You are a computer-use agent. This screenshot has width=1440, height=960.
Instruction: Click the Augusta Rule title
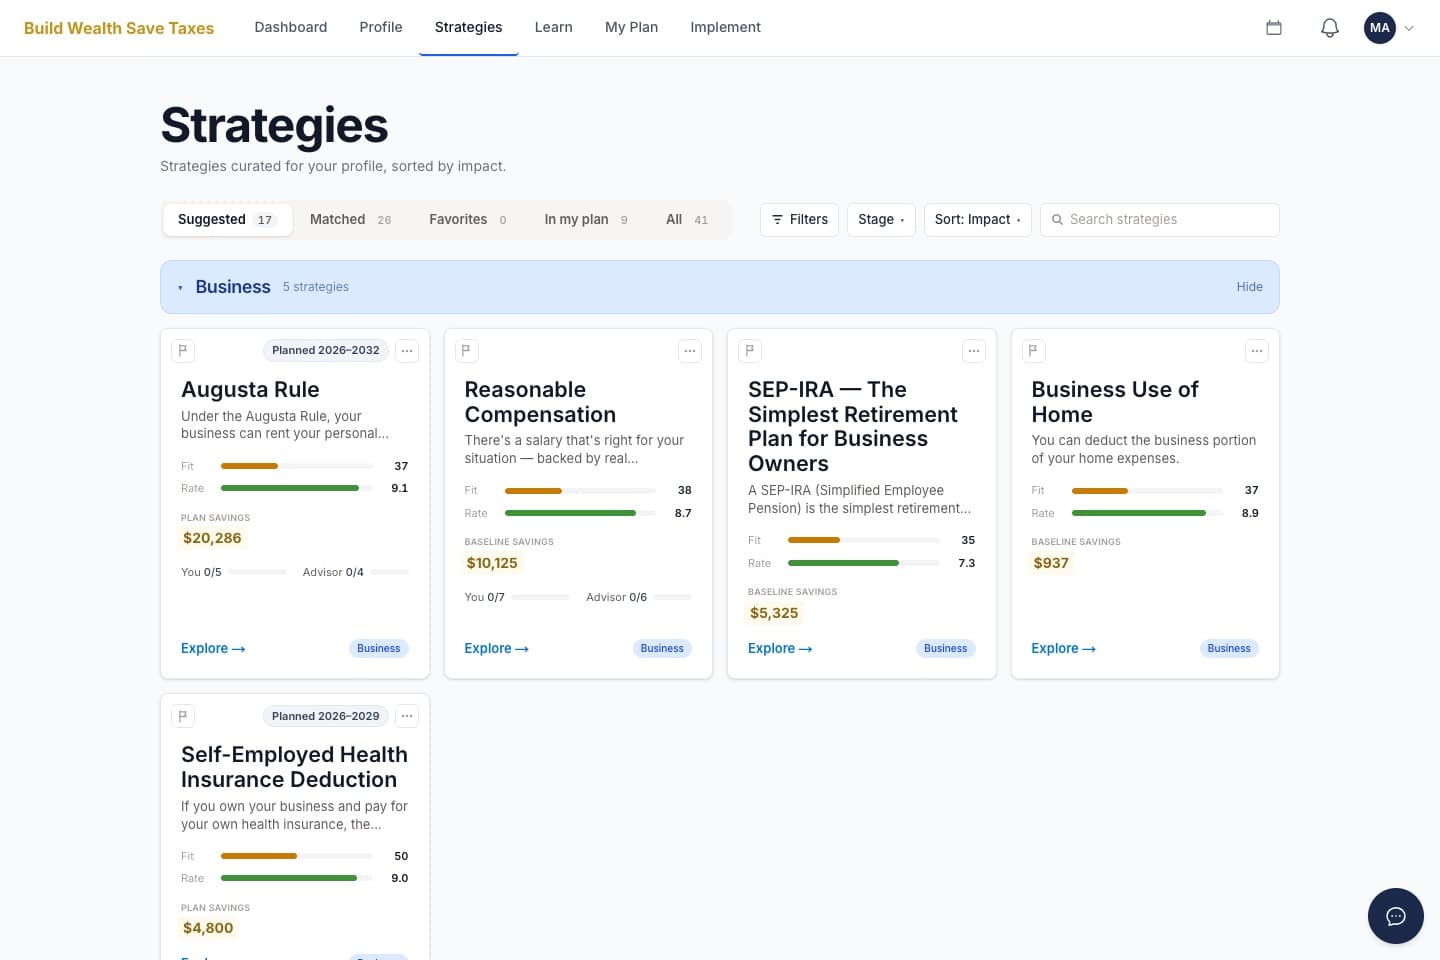250,390
